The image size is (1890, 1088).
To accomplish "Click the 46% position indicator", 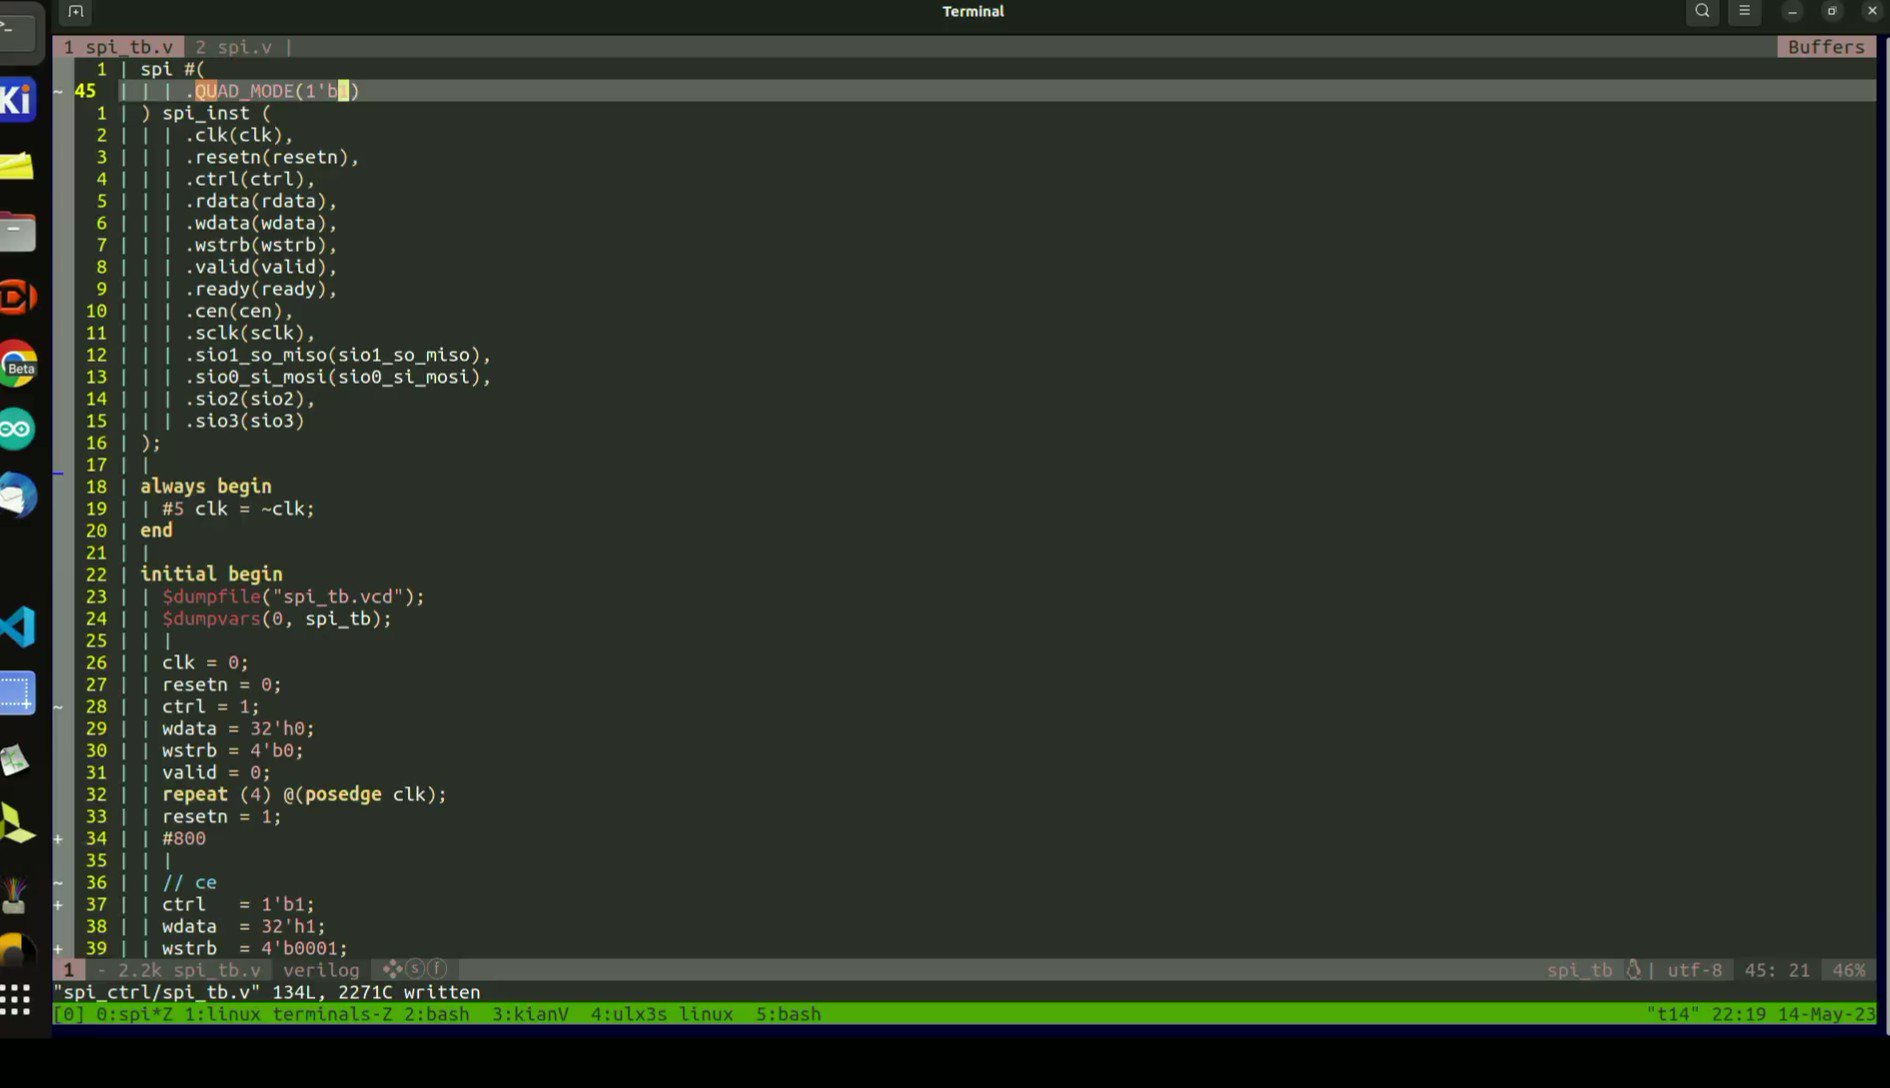I will click(x=1849, y=970).
